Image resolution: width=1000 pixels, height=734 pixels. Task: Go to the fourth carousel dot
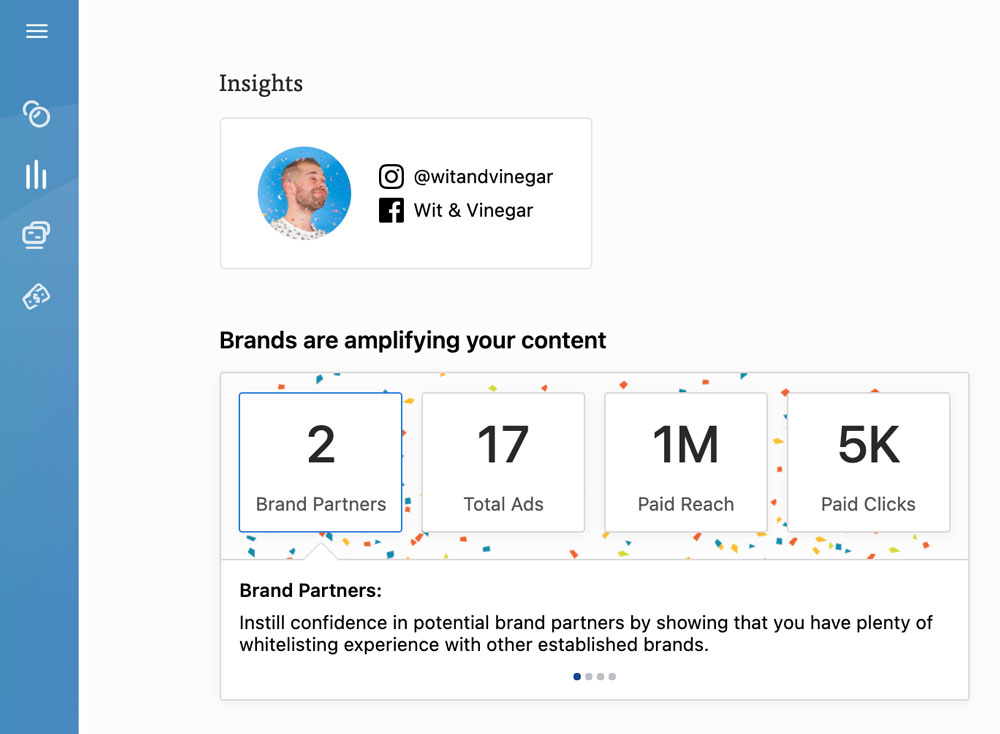click(612, 677)
